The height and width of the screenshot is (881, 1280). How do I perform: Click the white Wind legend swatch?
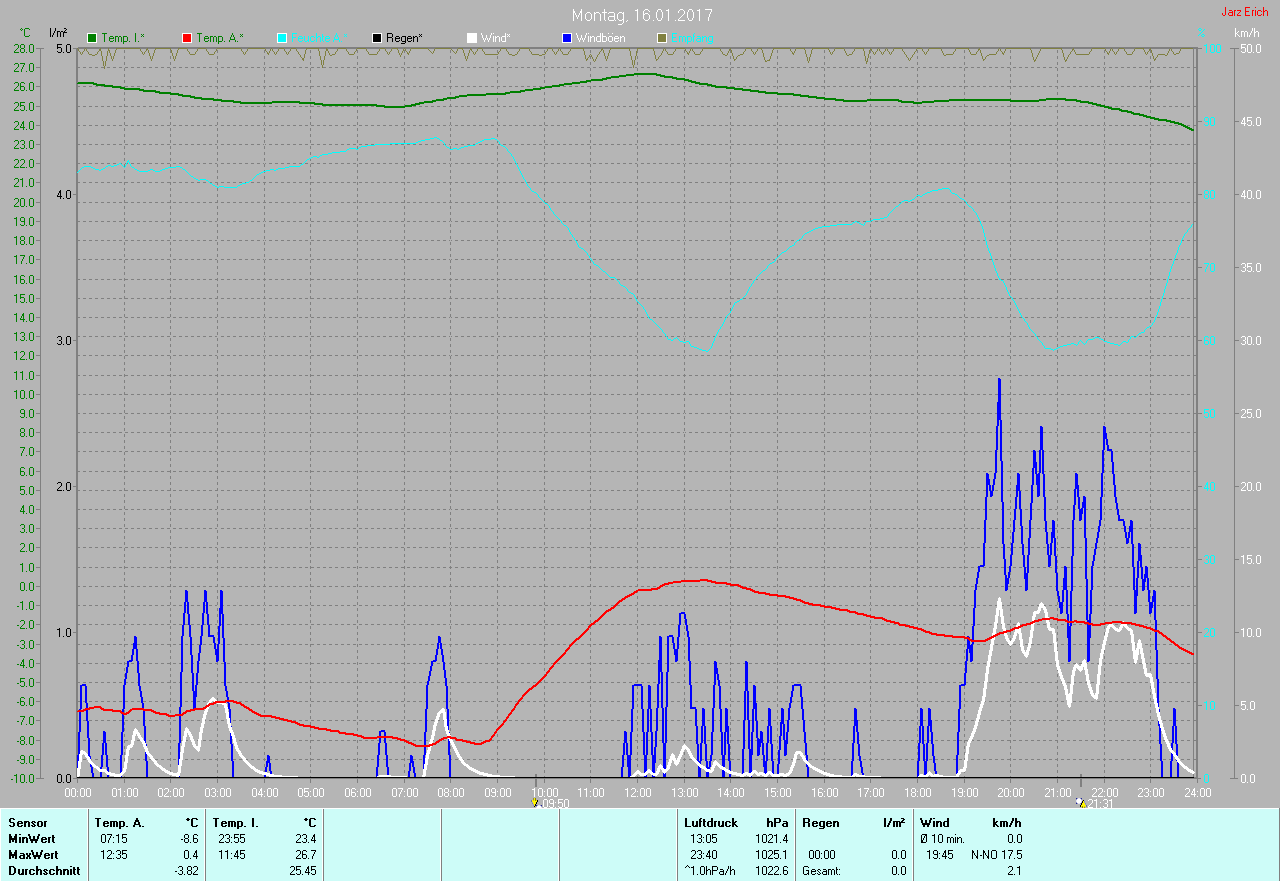pos(472,38)
